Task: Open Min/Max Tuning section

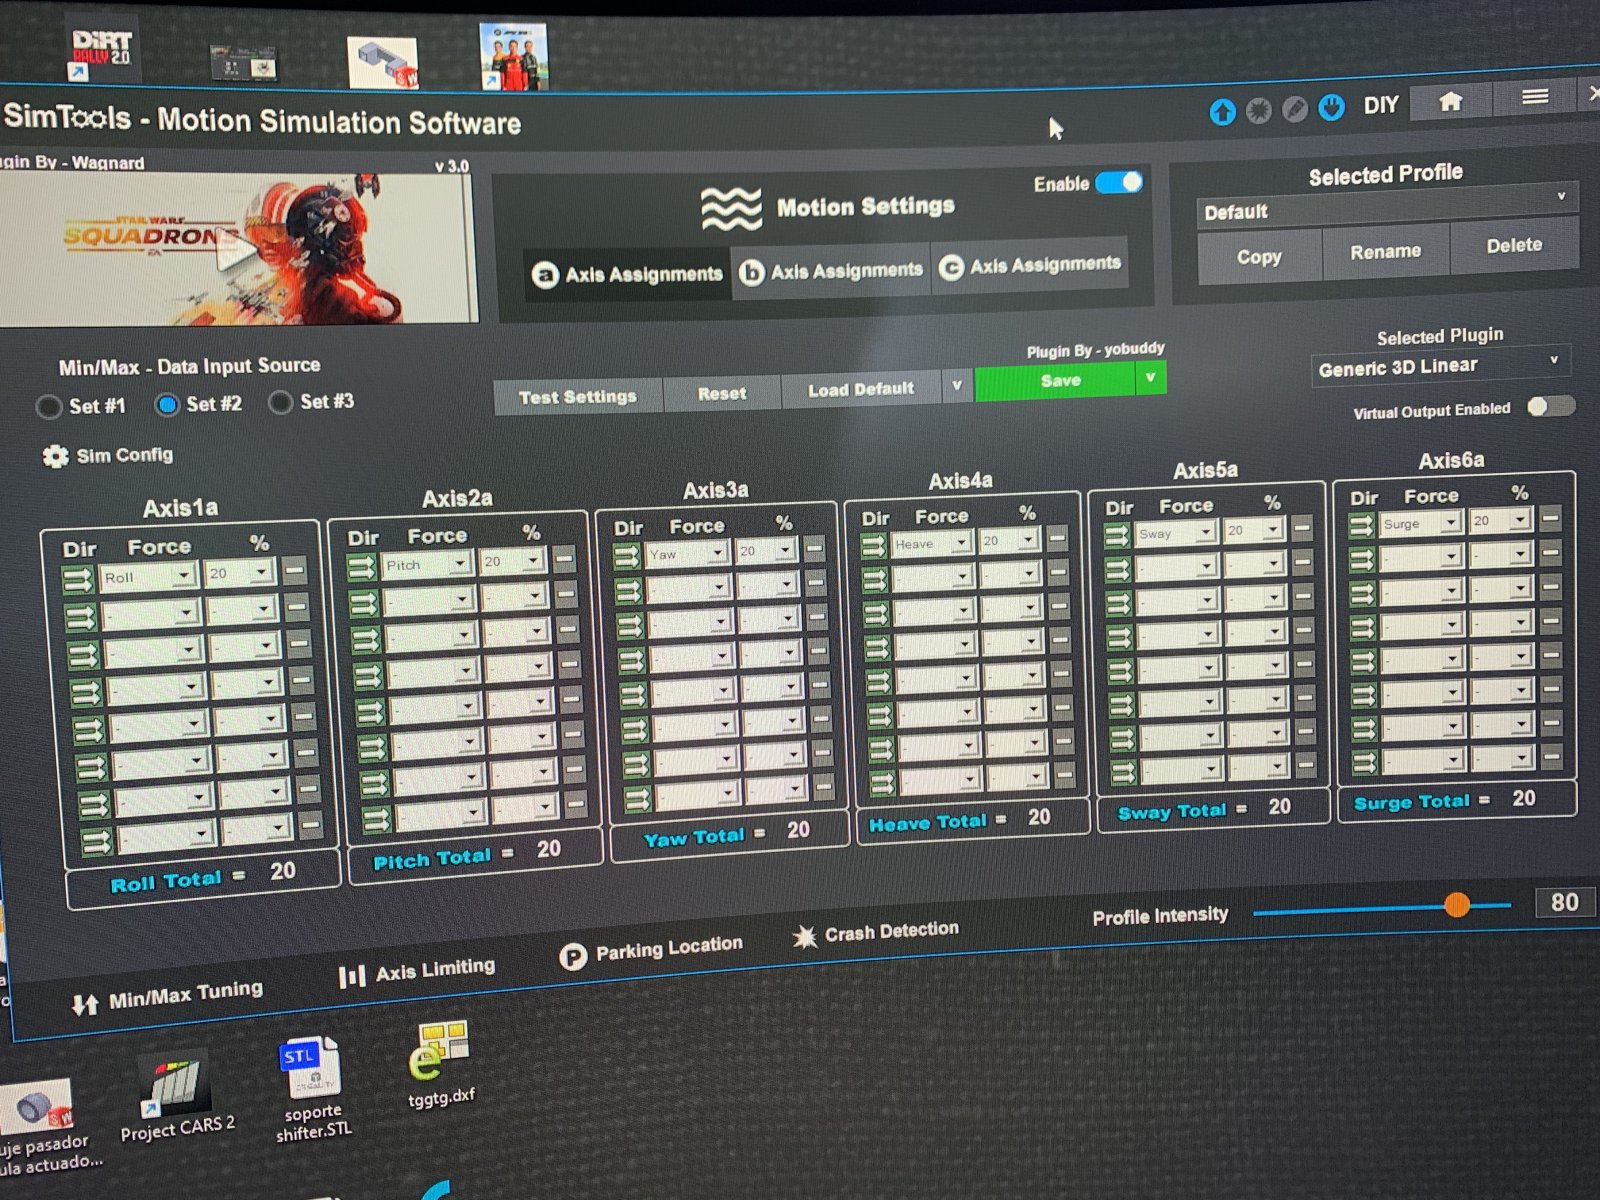Action: [167, 996]
